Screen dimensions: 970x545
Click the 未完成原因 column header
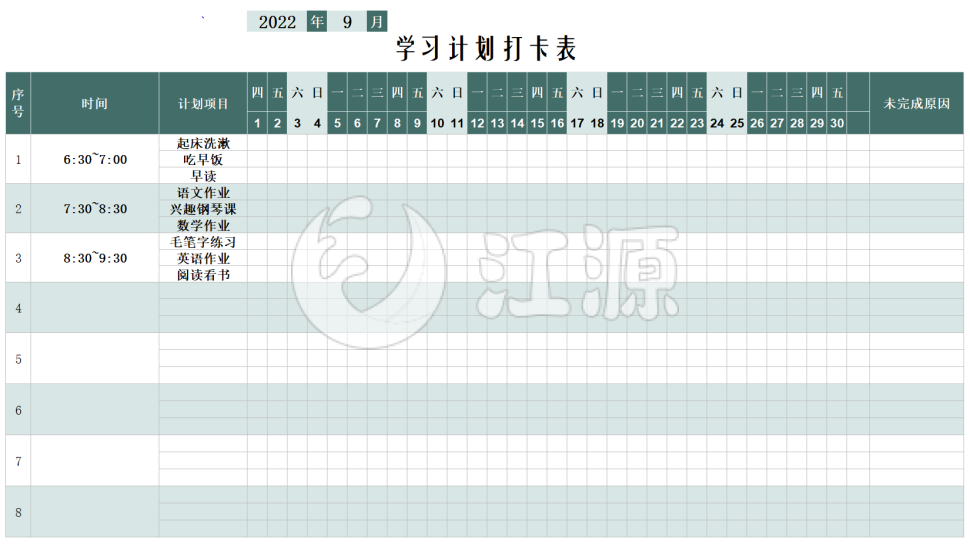tap(916, 103)
